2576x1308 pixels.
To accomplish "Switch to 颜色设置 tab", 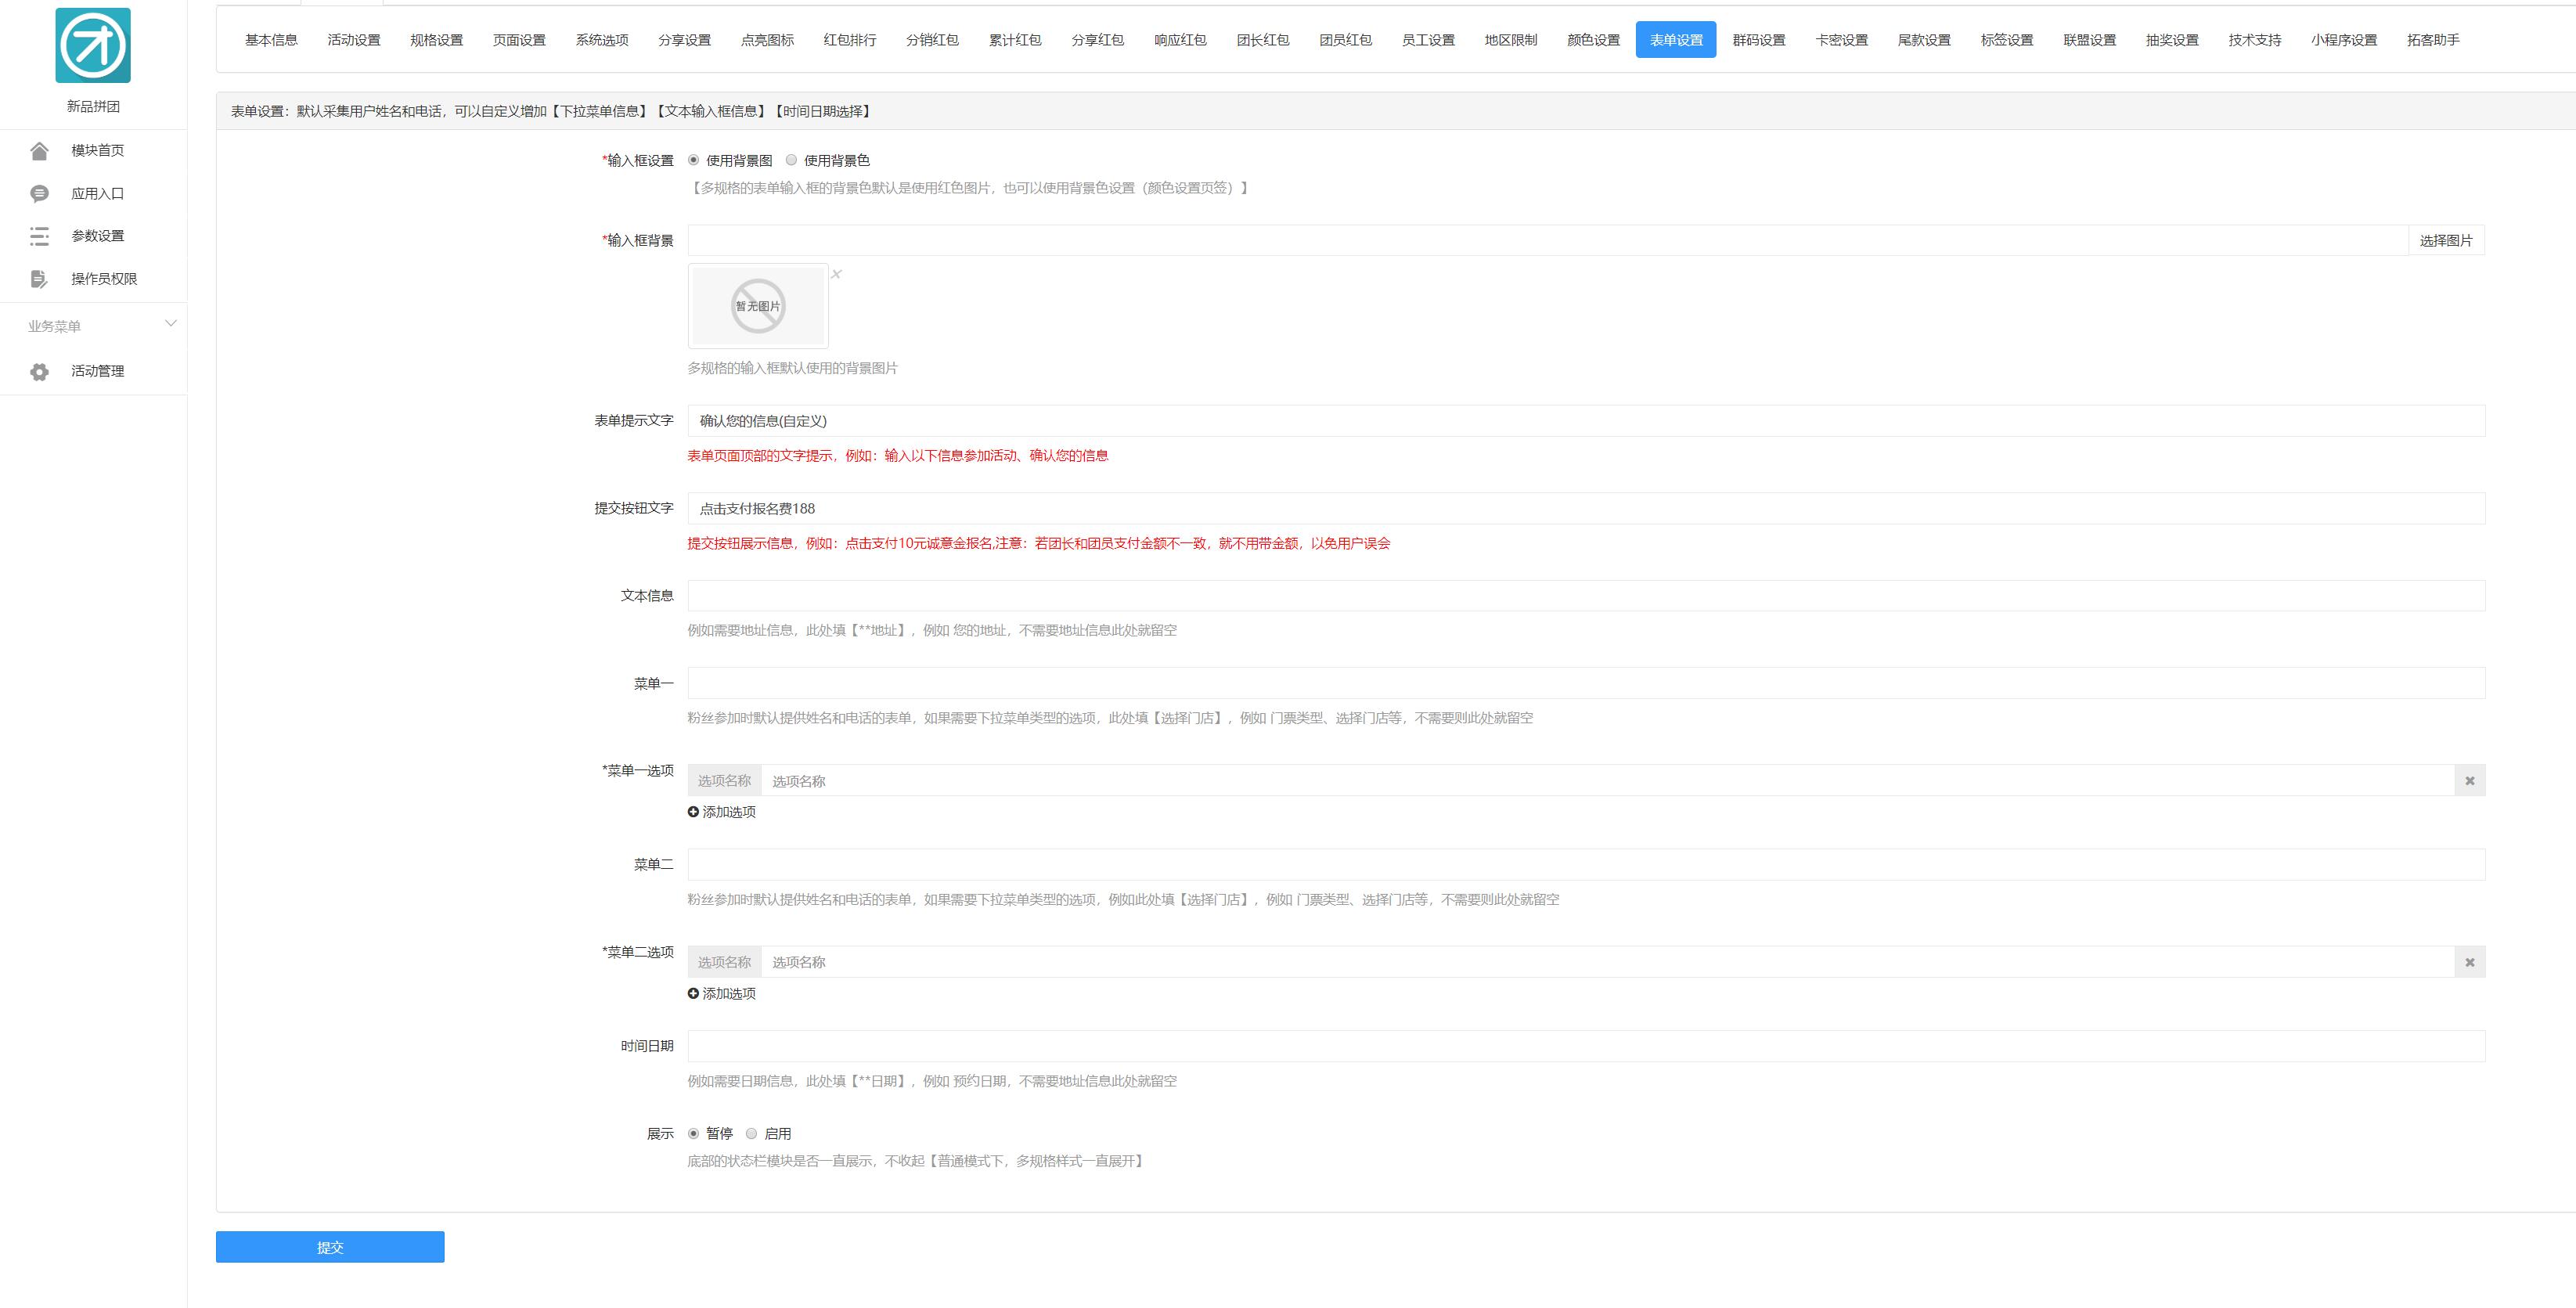I will [1593, 40].
